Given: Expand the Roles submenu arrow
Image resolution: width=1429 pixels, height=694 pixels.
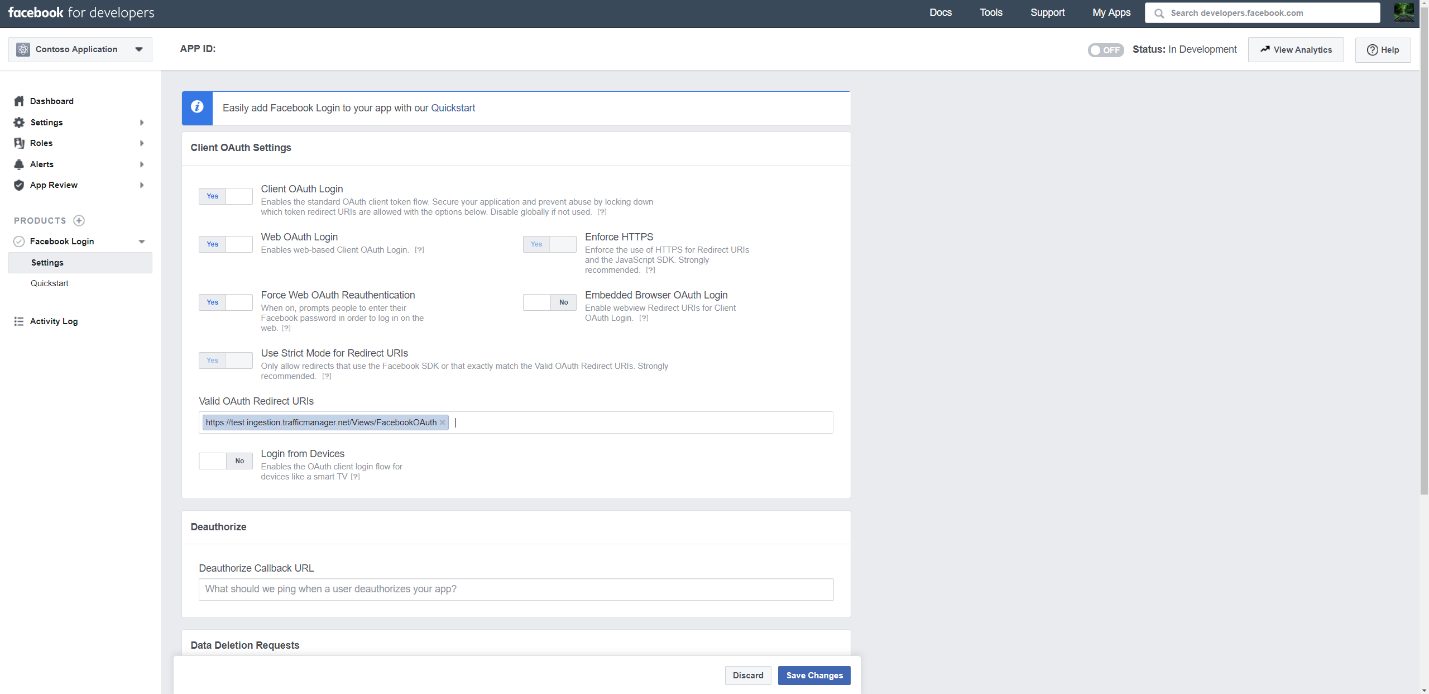Looking at the screenshot, I should 142,143.
